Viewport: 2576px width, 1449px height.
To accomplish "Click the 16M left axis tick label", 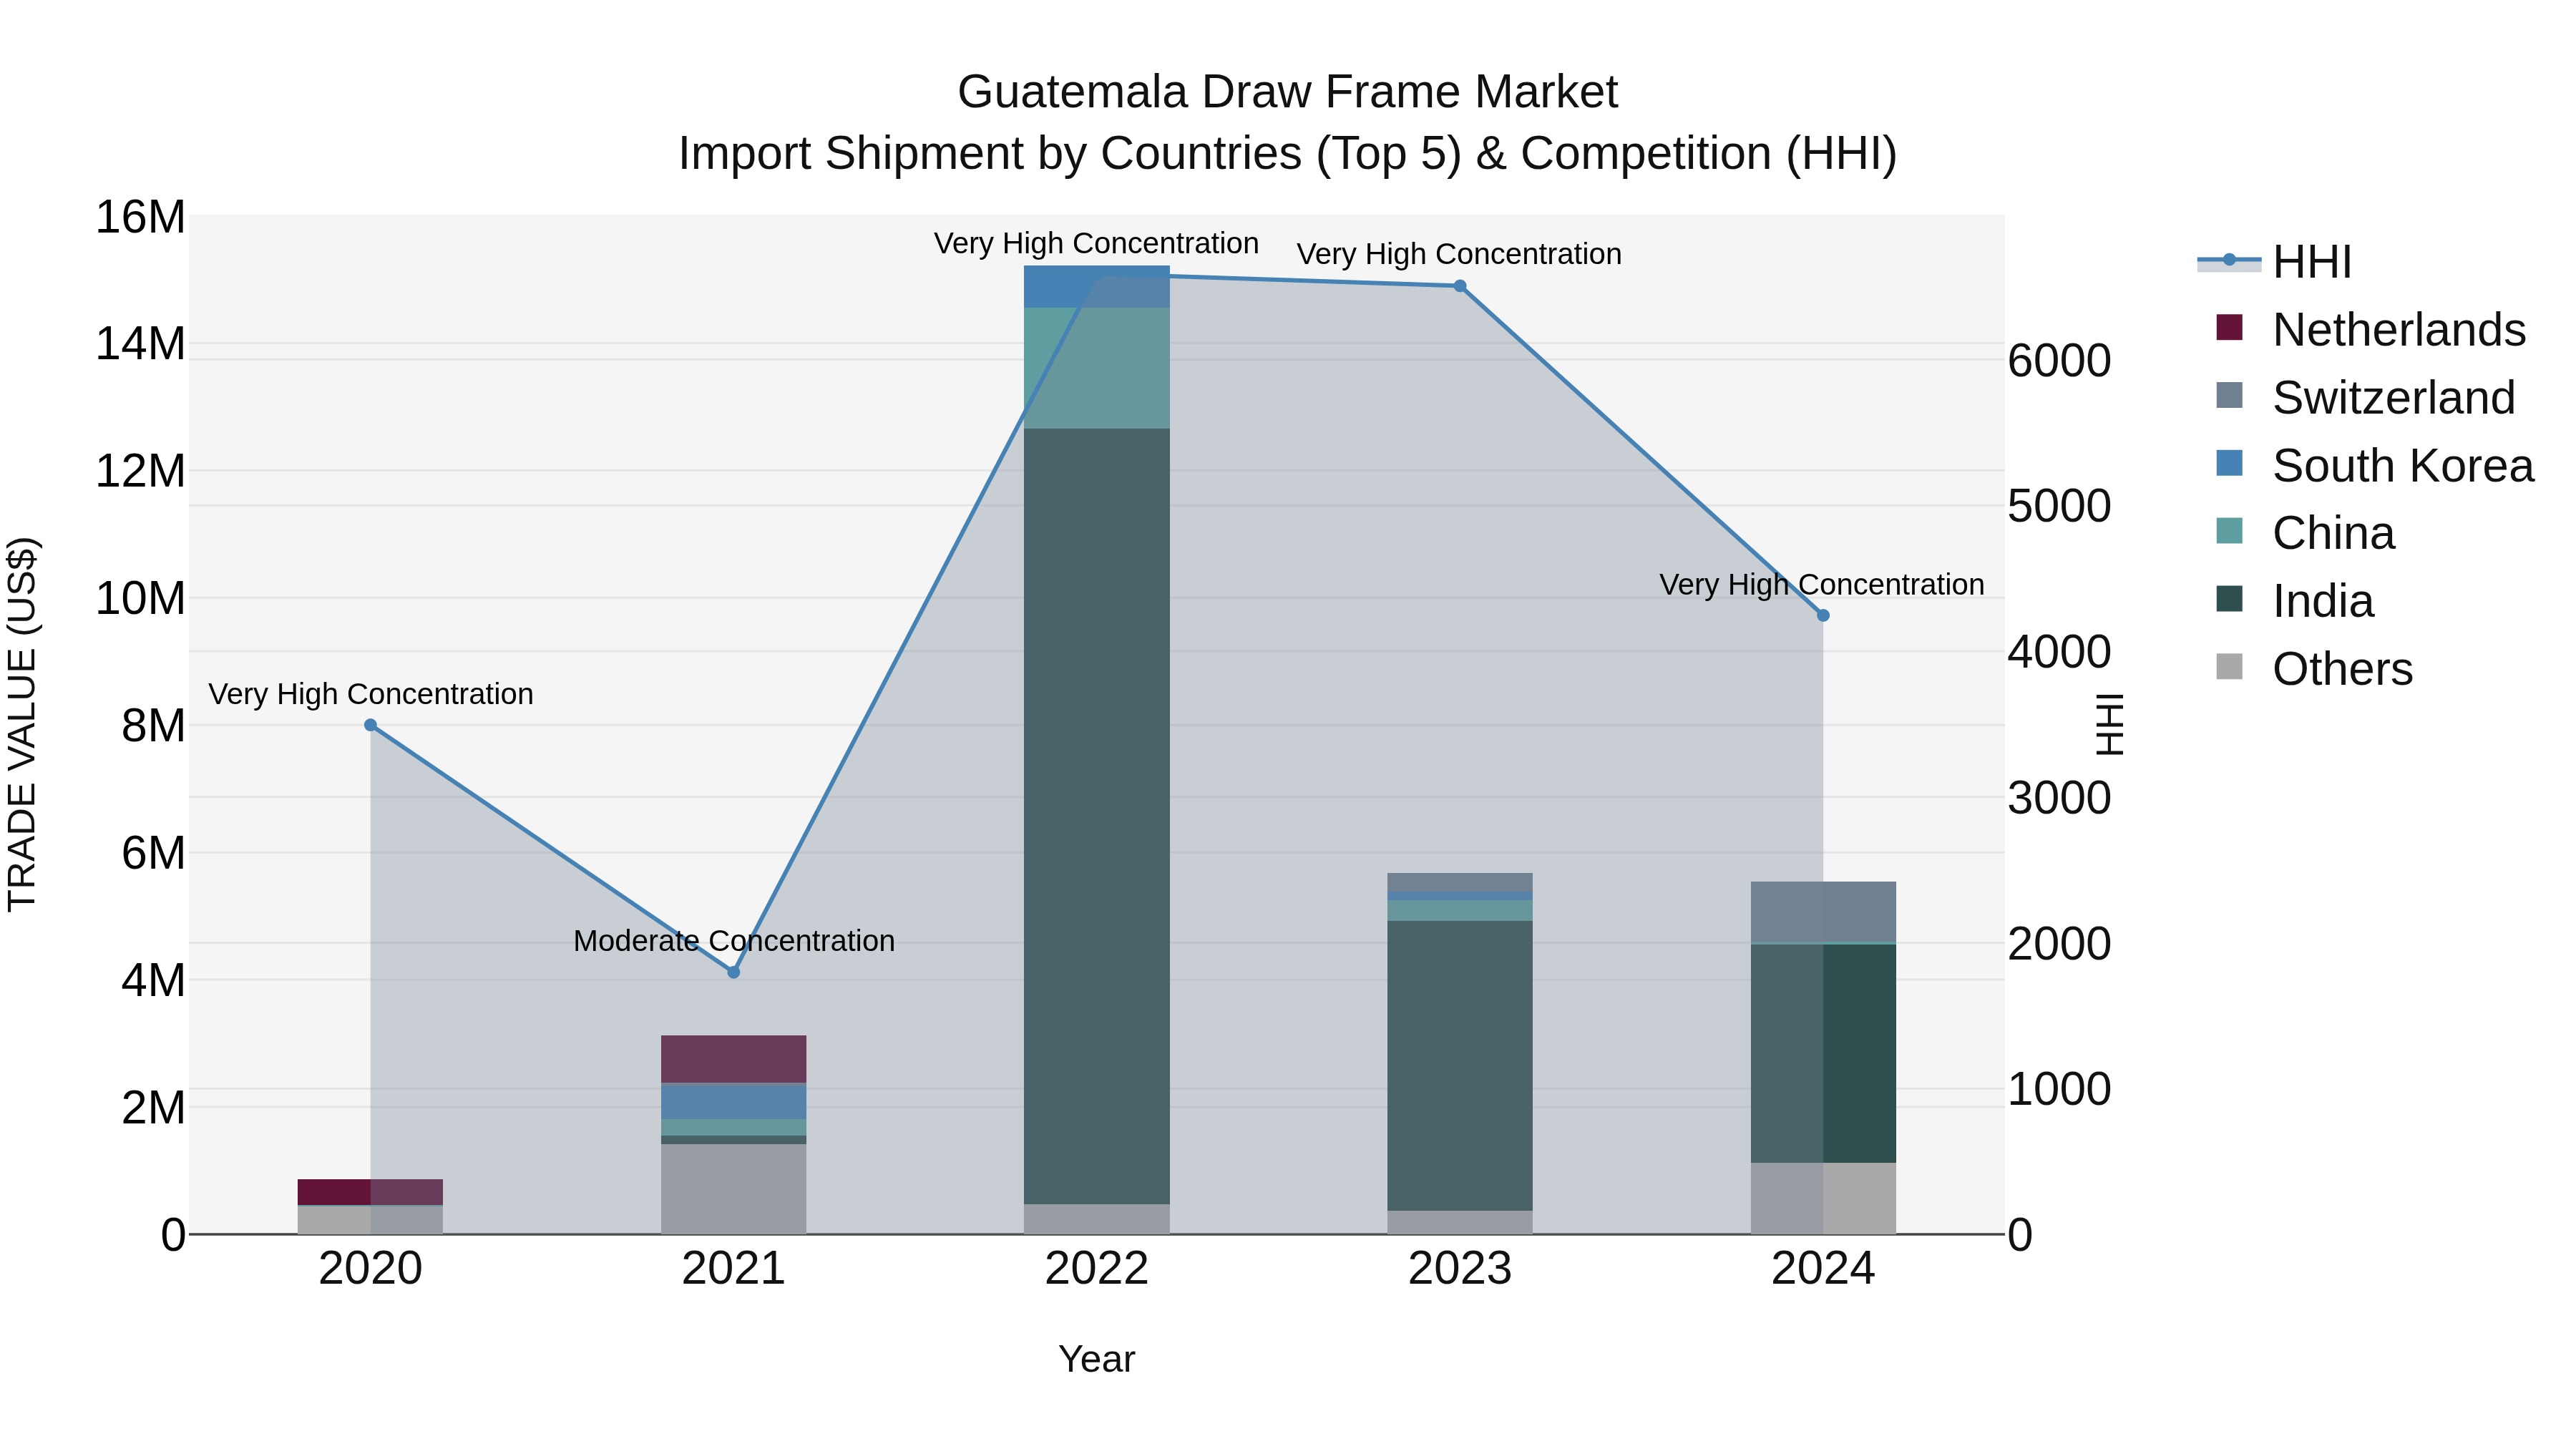I will [x=140, y=217].
